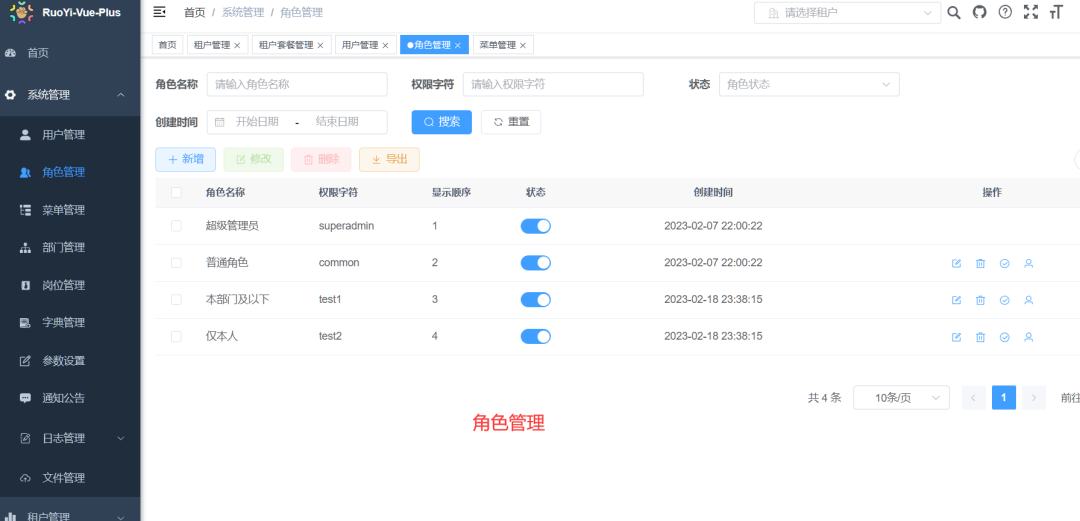Screen dimensions: 1080x521
Task: Click delete trash icon for test1 row
Action: point(980,300)
